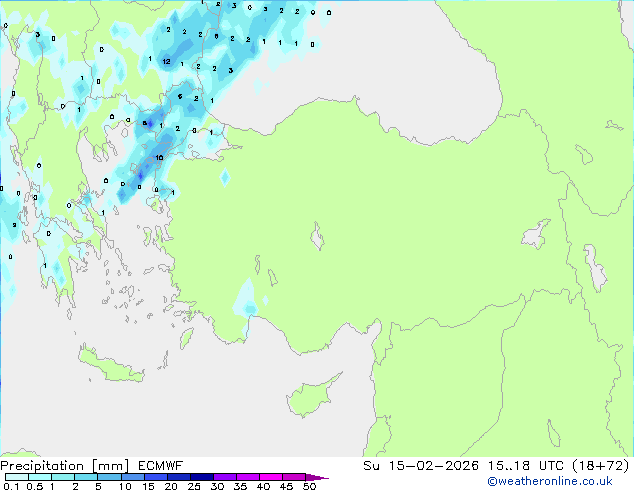Click the island of Cyprus on map
Image resolution: width=634 pixels, height=490 pixels.
310,397
